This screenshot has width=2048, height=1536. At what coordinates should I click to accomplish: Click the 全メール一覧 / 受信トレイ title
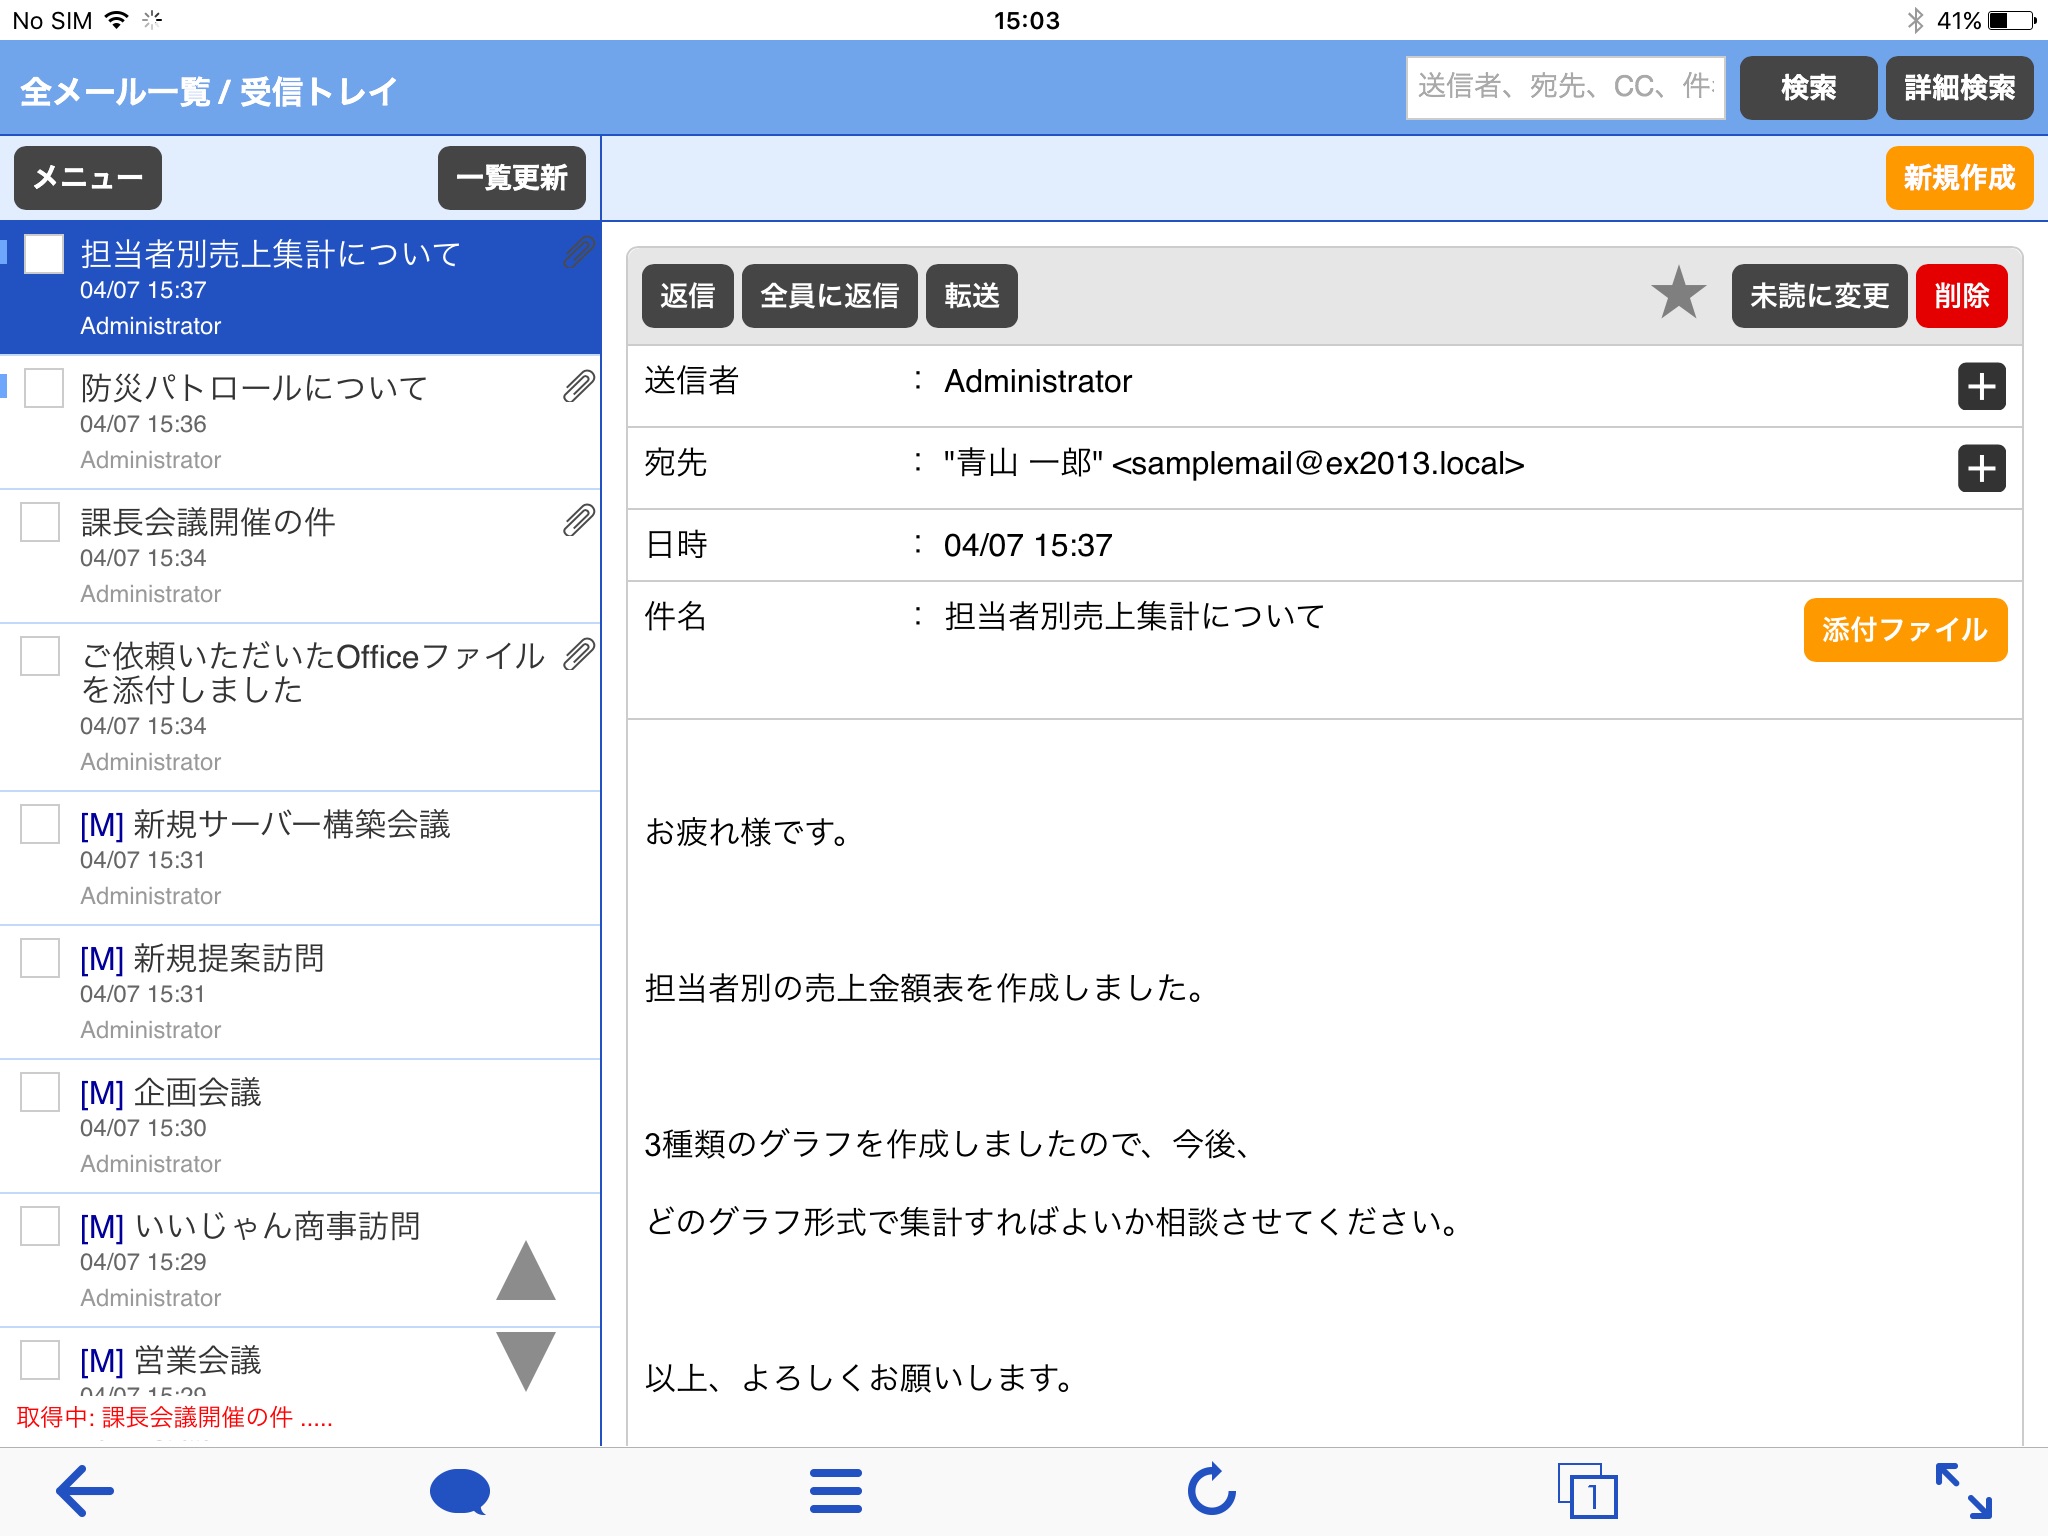pos(208,92)
